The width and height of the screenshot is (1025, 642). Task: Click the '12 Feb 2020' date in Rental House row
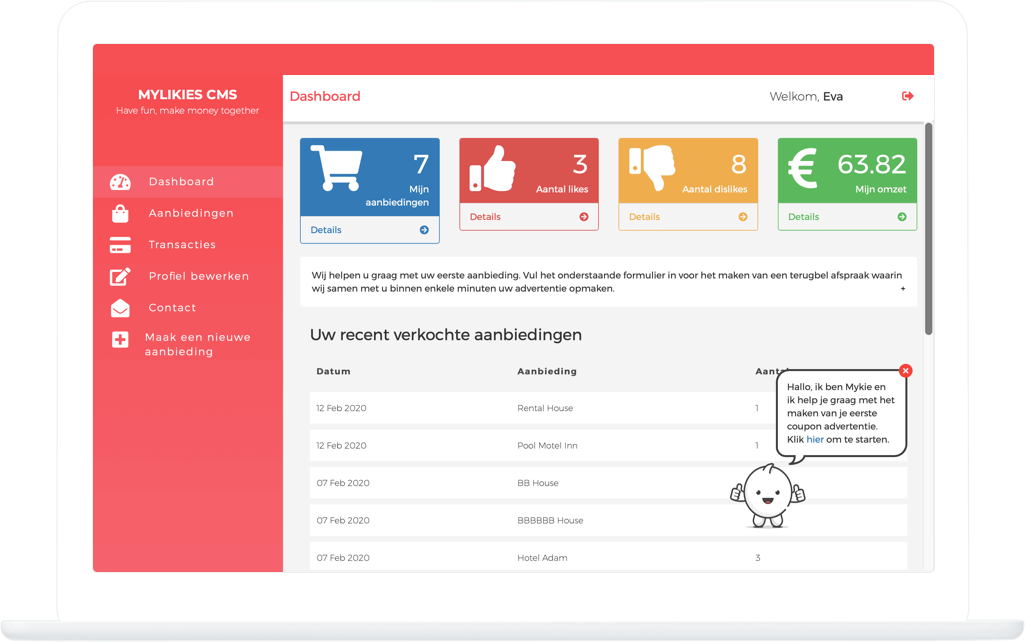click(341, 408)
